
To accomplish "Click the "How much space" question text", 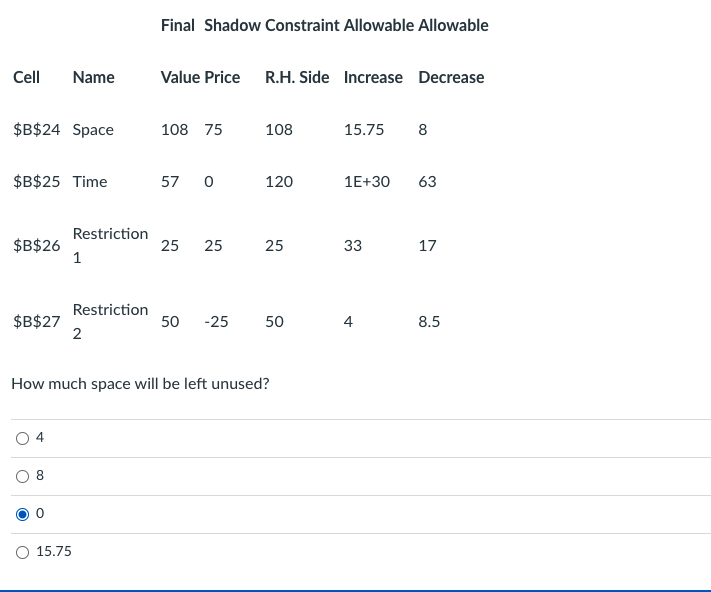I will 139,383.
